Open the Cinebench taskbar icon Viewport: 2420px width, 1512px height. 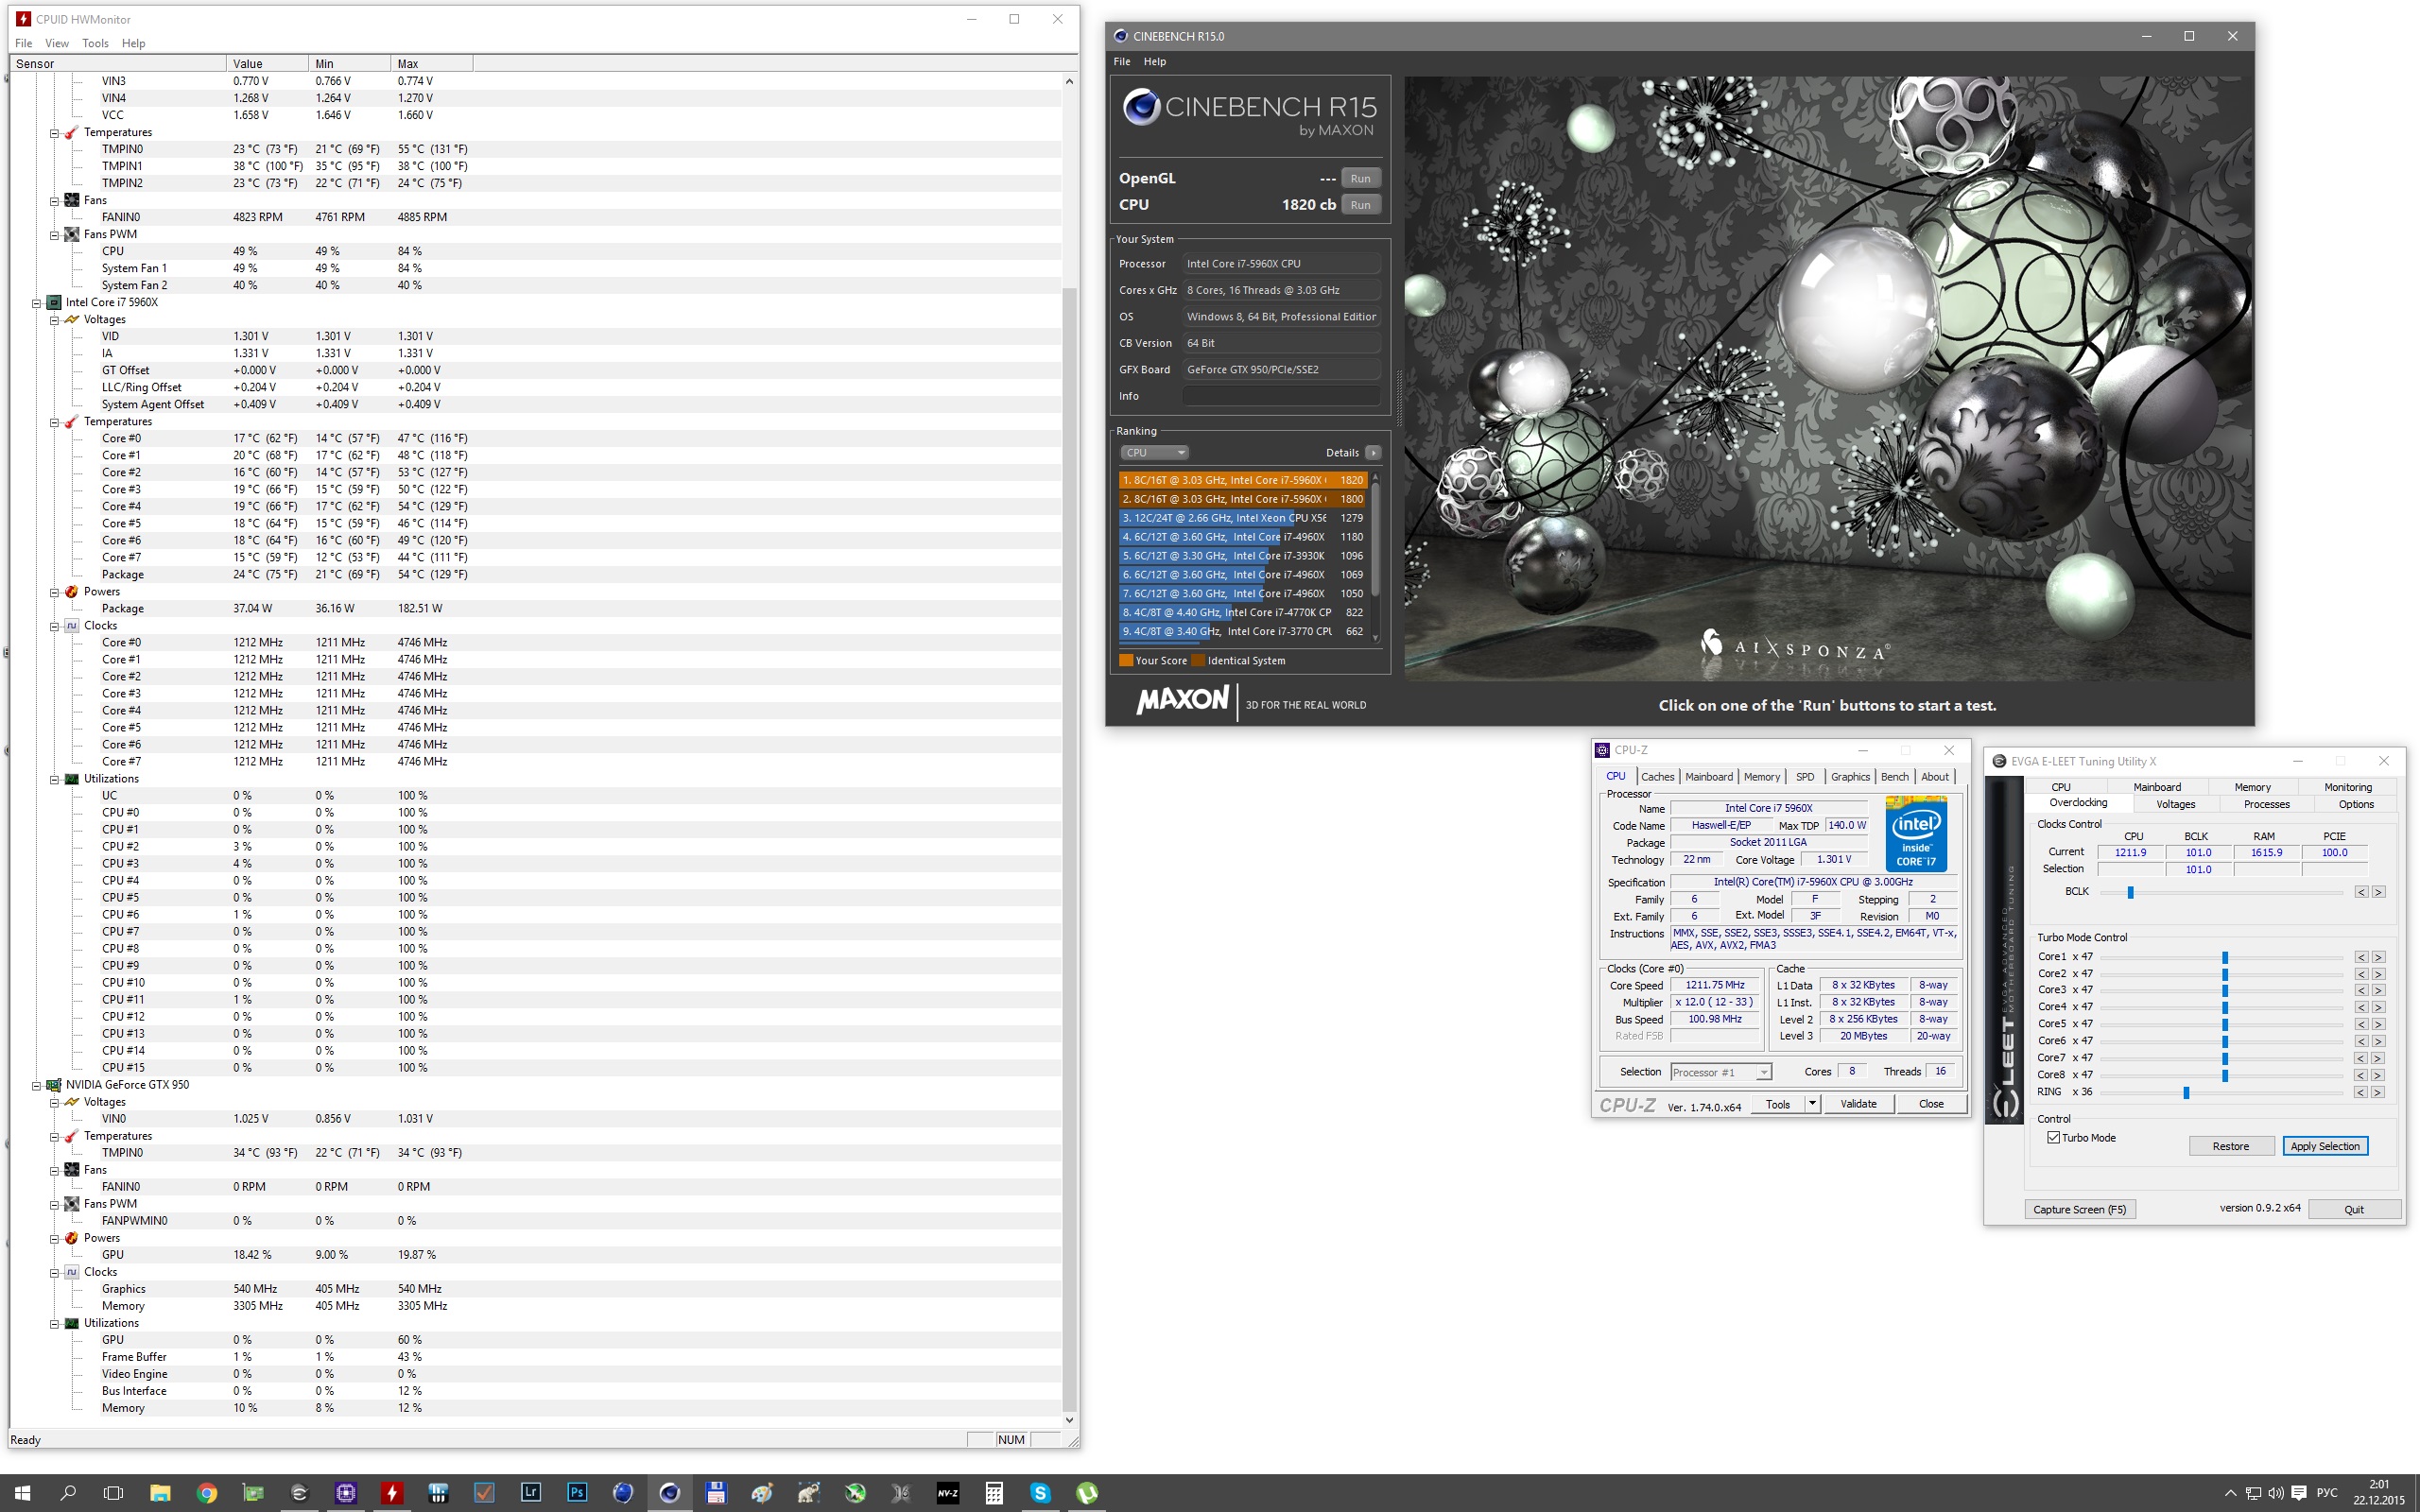670,1493
